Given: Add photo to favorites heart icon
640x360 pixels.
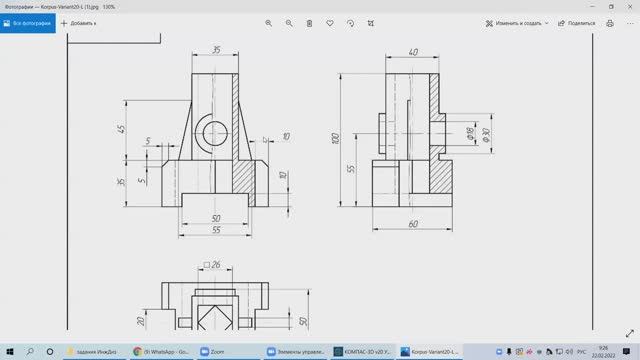Looking at the screenshot, I should 330,23.
